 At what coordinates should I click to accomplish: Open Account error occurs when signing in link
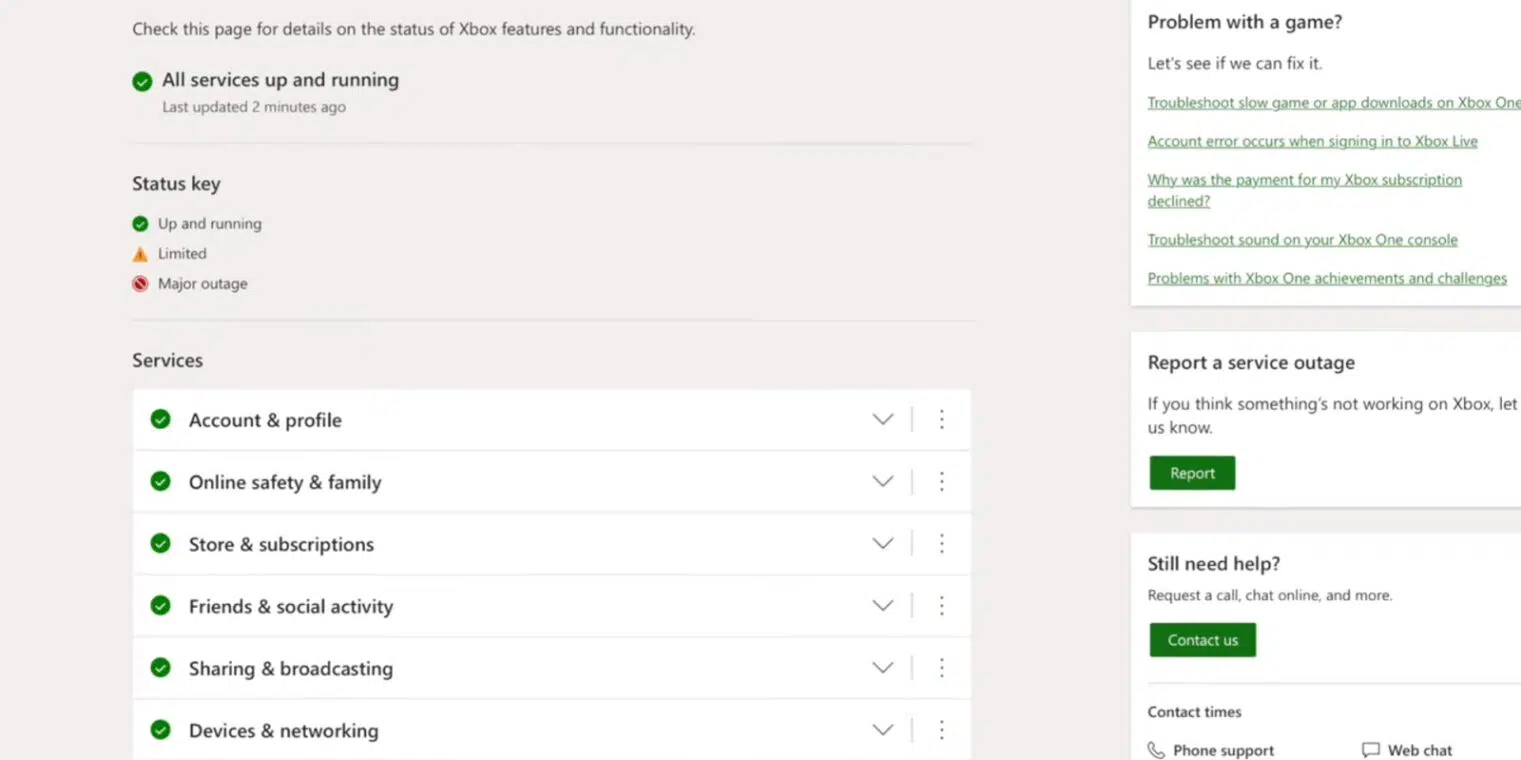(x=1312, y=141)
